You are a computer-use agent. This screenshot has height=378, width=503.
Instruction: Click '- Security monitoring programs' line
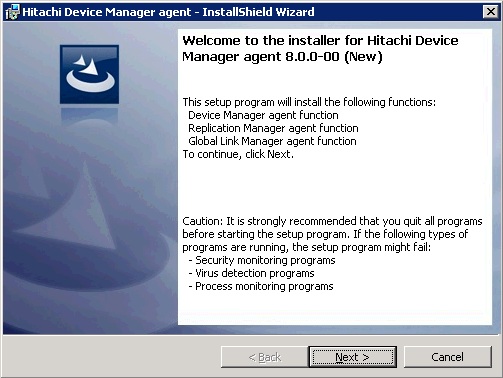tap(262, 260)
